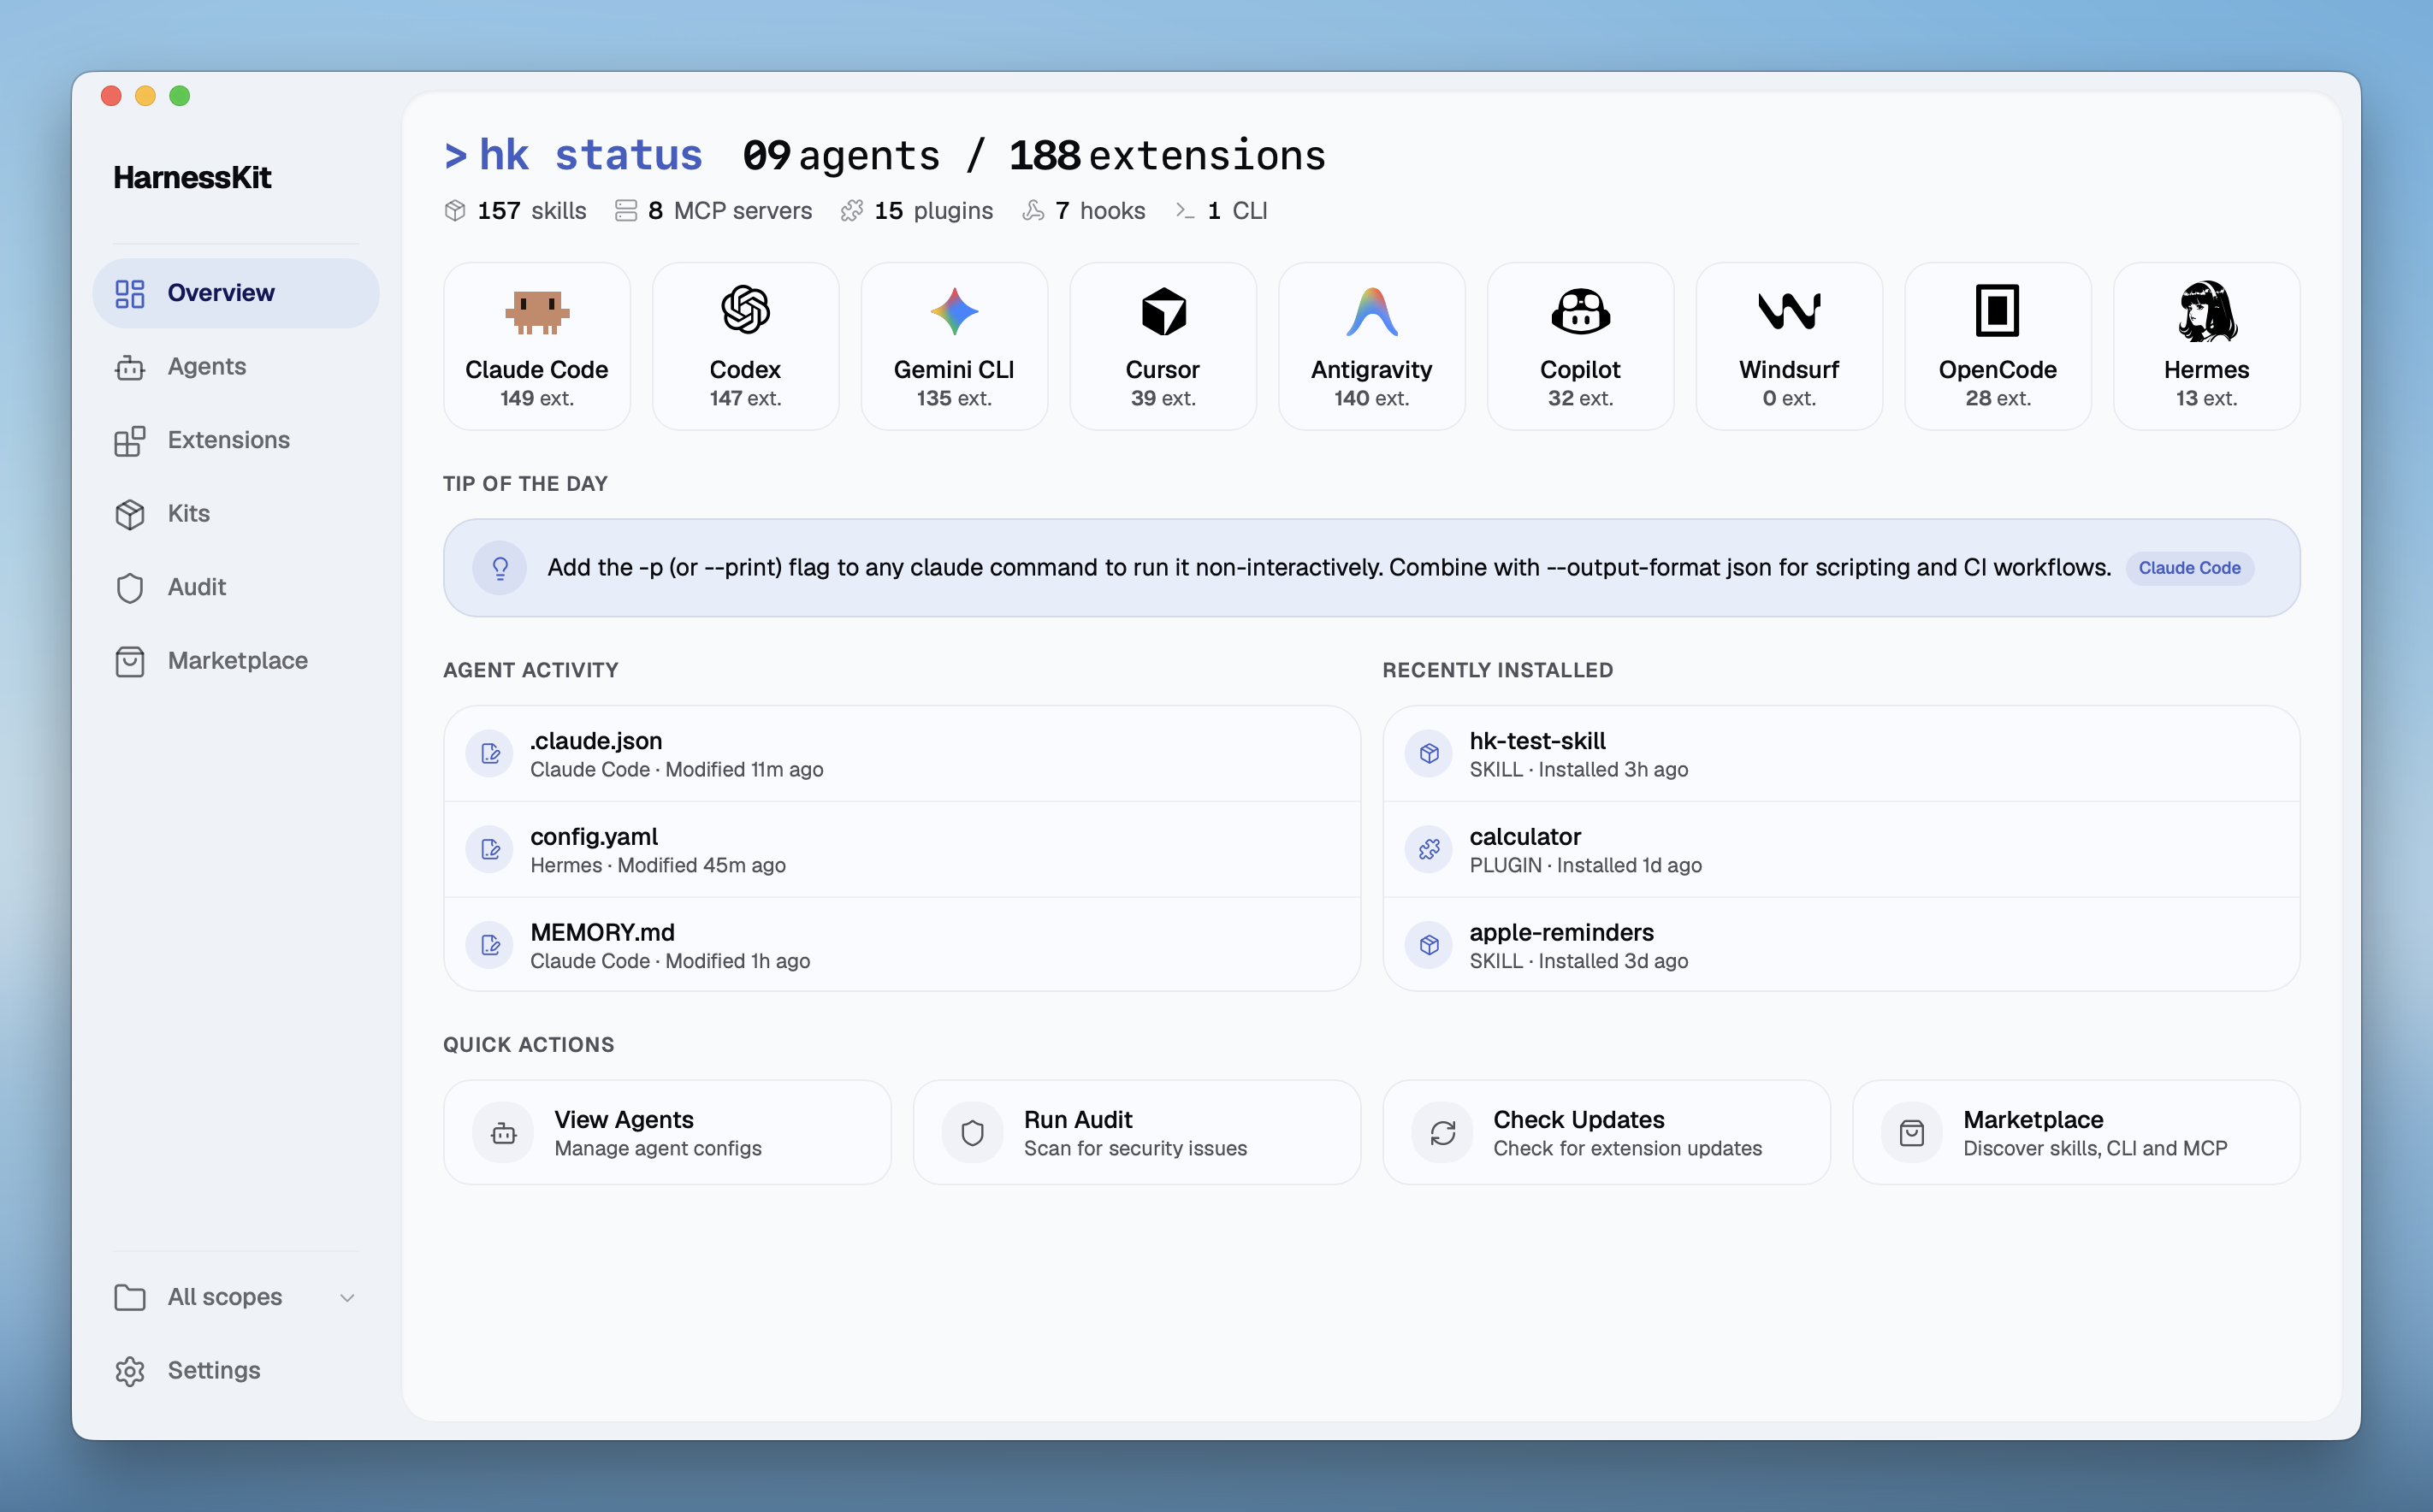Viewport: 2433px width, 1512px height.
Task: Click the Gemini CLI sparkle icon
Action: click(x=954, y=311)
